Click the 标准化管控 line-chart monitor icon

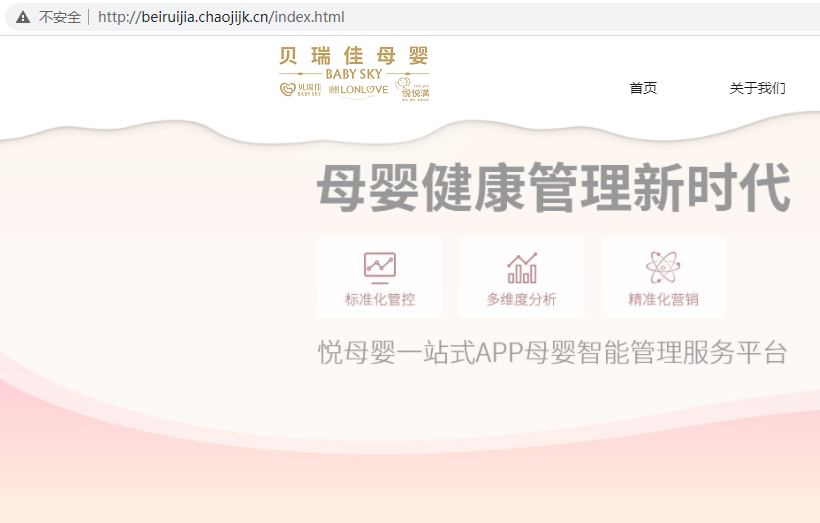point(380,267)
